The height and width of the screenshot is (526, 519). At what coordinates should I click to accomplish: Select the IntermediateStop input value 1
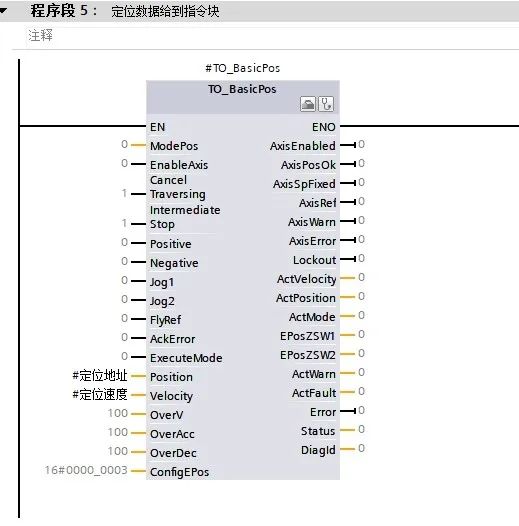click(124, 223)
